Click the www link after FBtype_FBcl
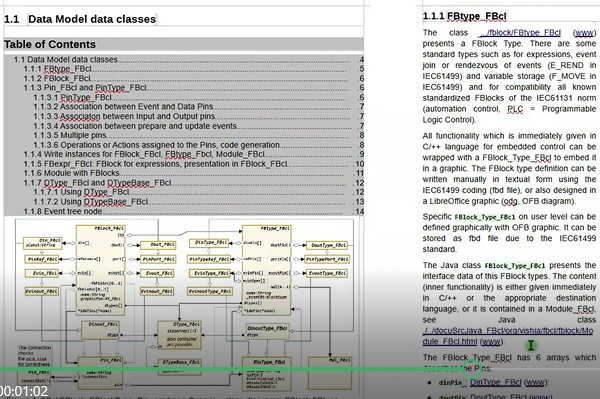 coord(584,33)
